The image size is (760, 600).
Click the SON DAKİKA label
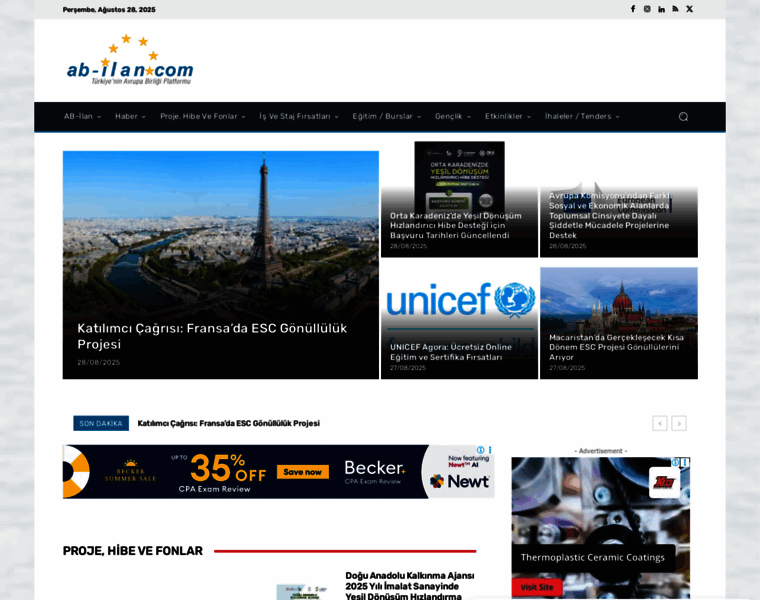point(101,424)
